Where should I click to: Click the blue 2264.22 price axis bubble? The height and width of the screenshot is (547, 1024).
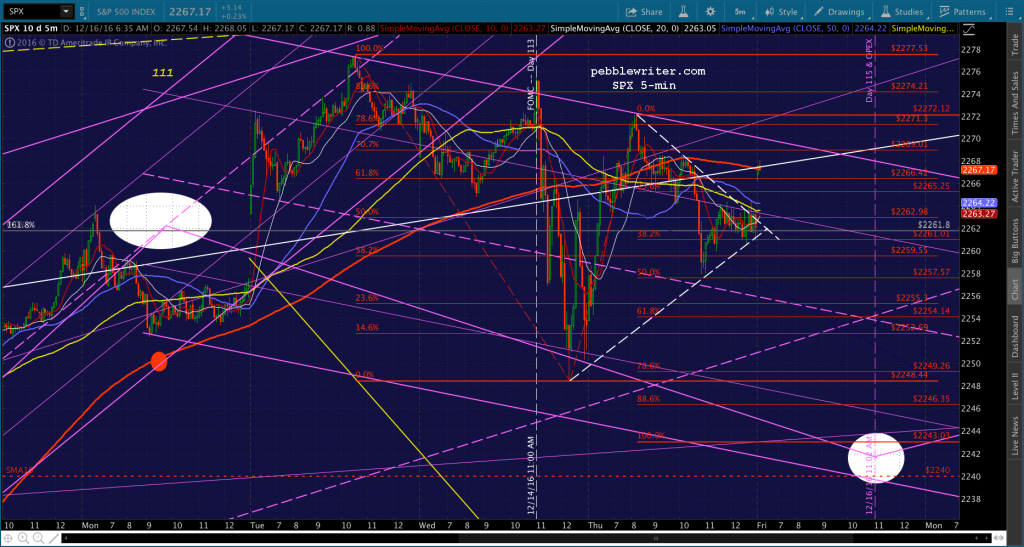point(978,203)
